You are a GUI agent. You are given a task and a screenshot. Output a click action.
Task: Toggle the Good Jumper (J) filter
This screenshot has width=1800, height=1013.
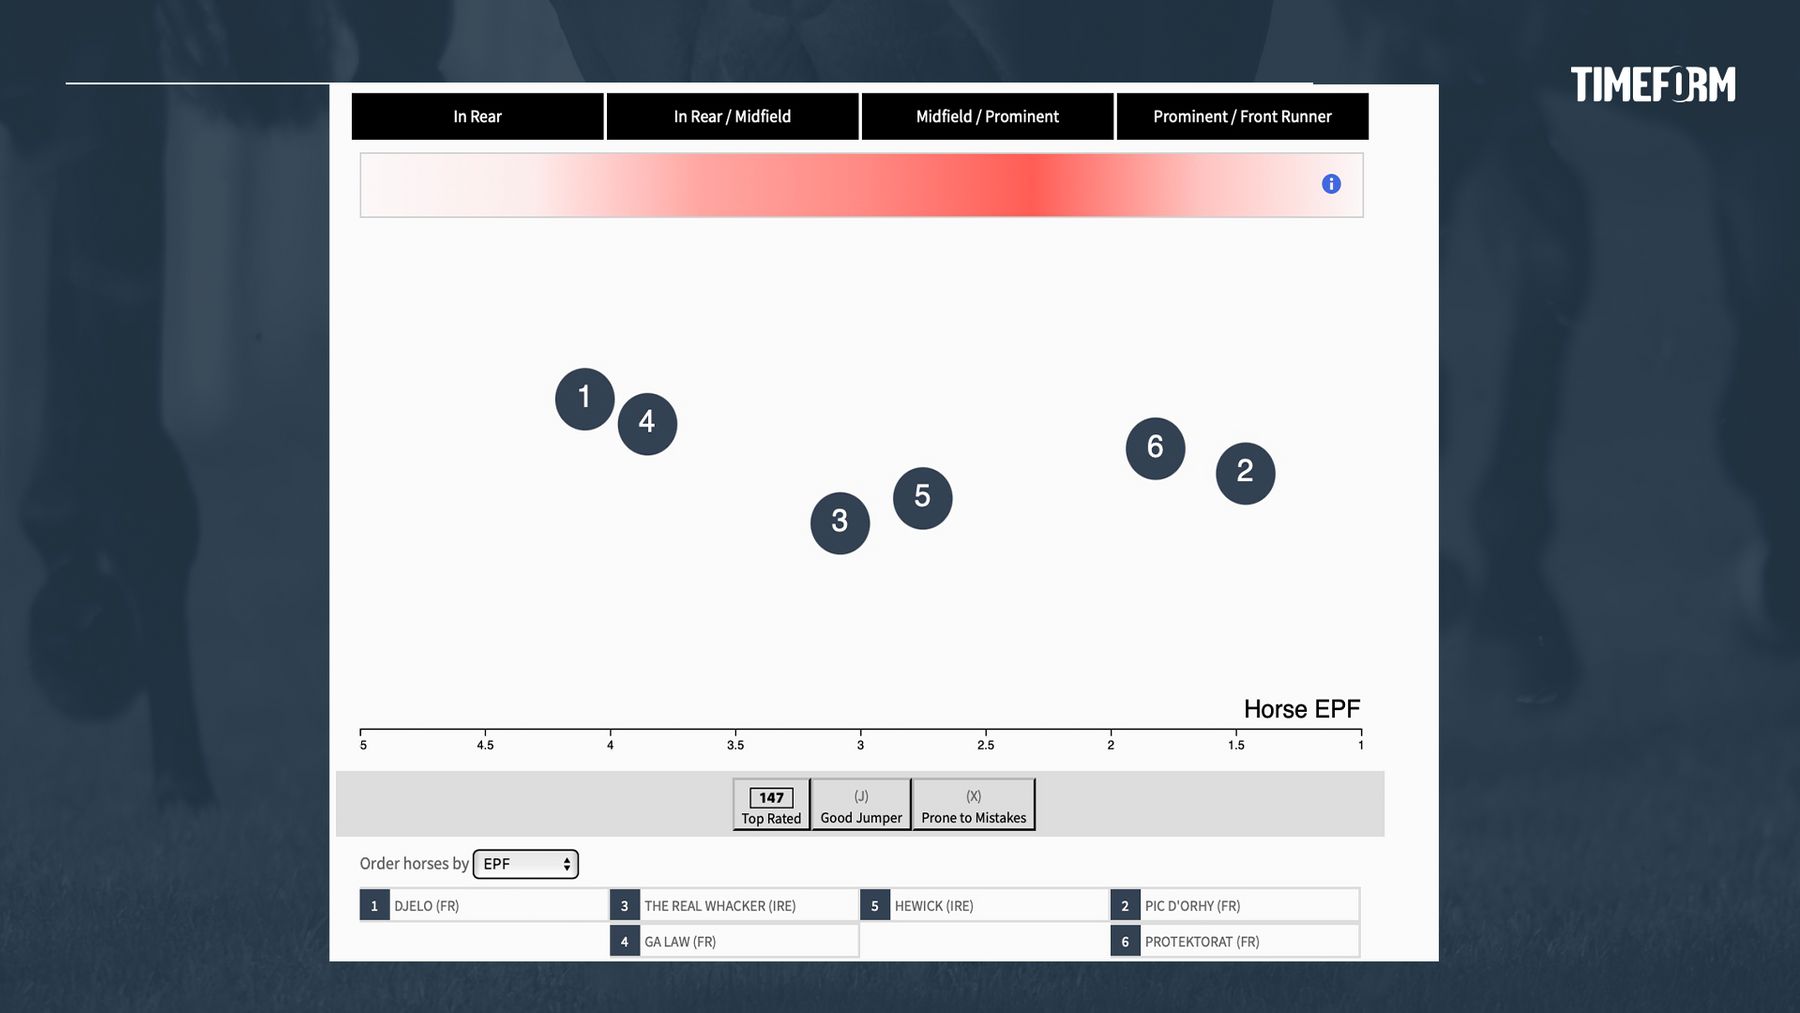click(x=861, y=805)
